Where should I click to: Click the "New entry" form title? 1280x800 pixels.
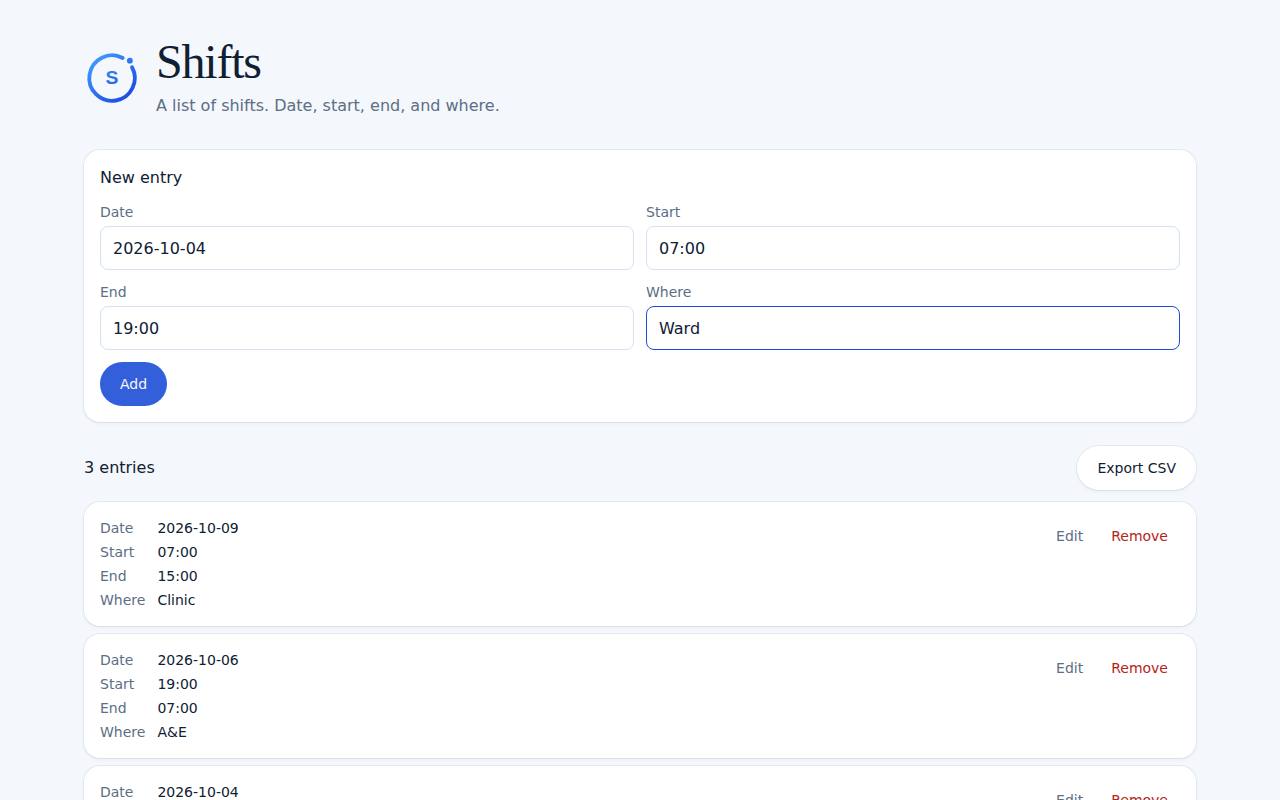coord(141,177)
